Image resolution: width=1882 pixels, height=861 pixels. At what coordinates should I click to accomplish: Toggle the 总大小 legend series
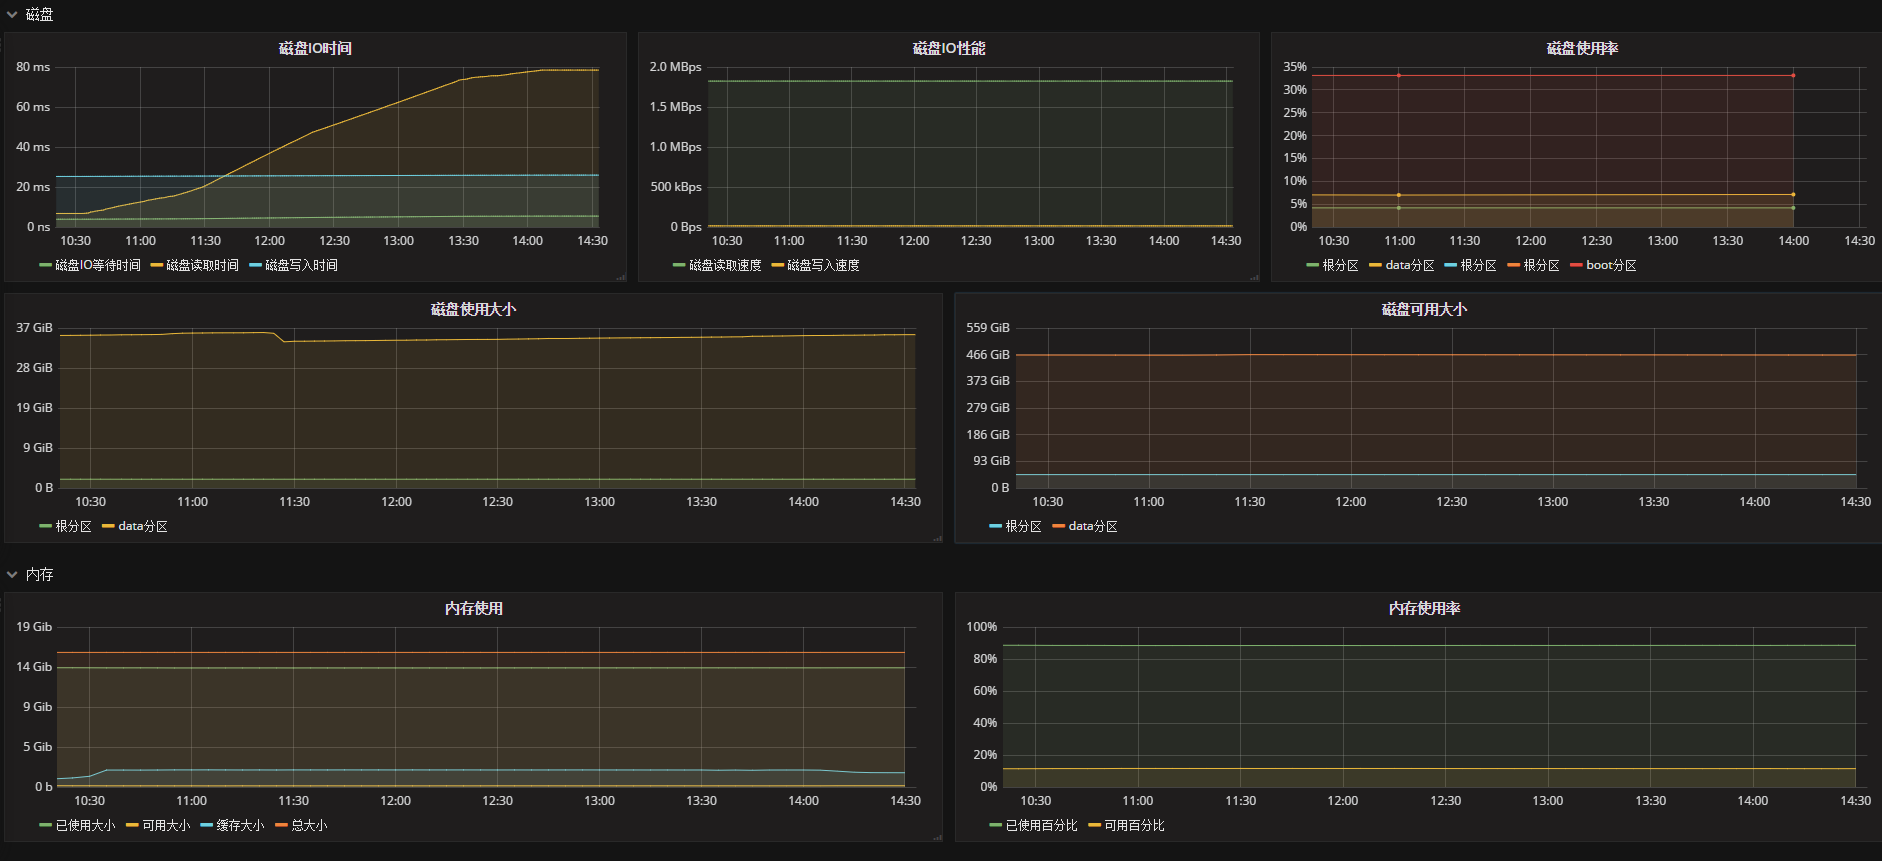tap(309, 825)
